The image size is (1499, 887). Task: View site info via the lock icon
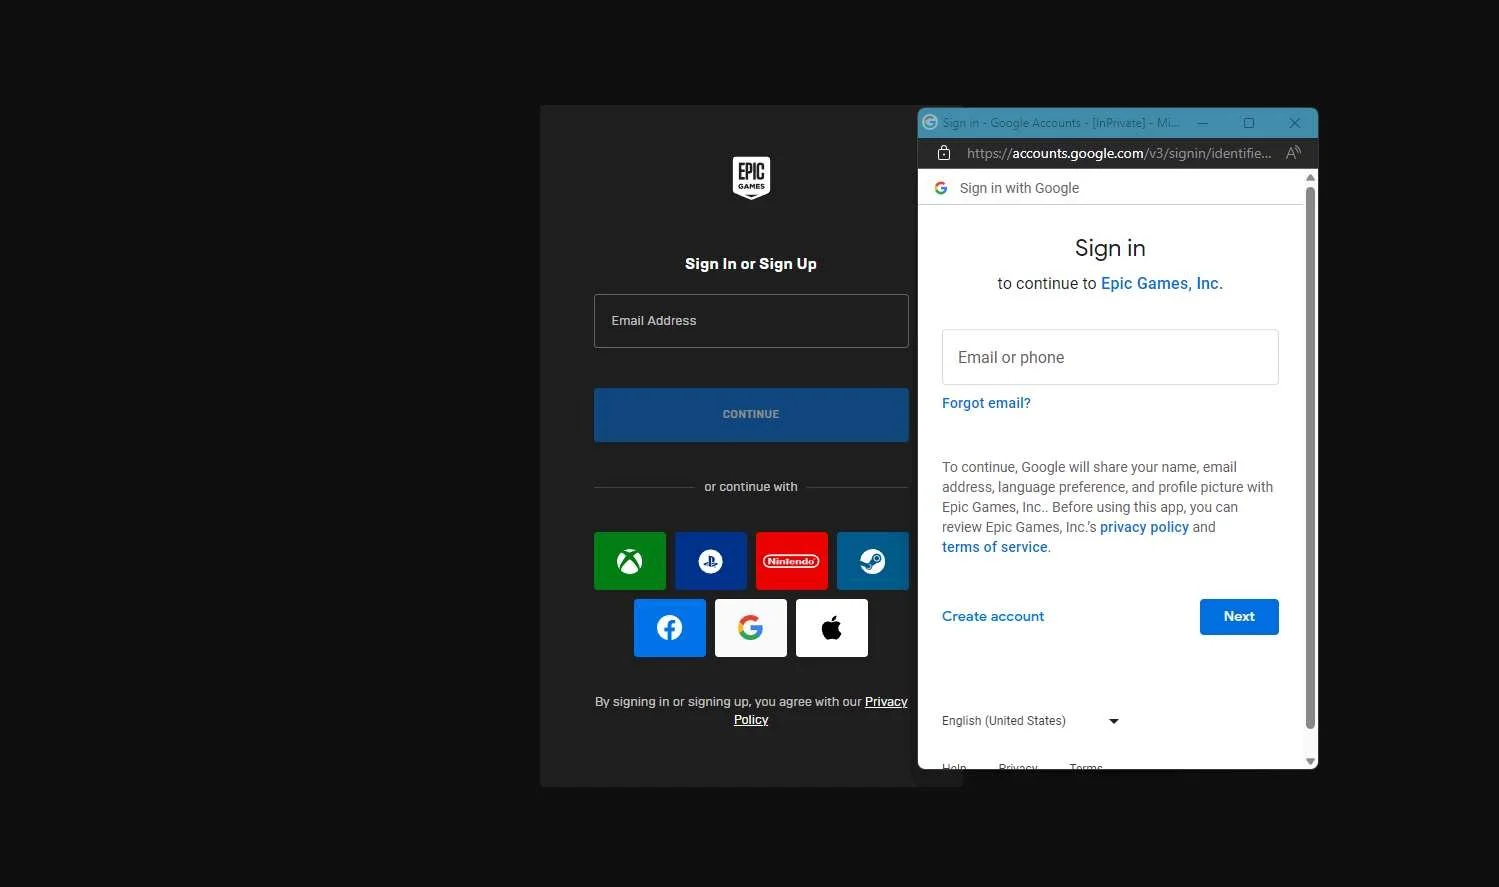pyautogui.click(x=943, y=153)
